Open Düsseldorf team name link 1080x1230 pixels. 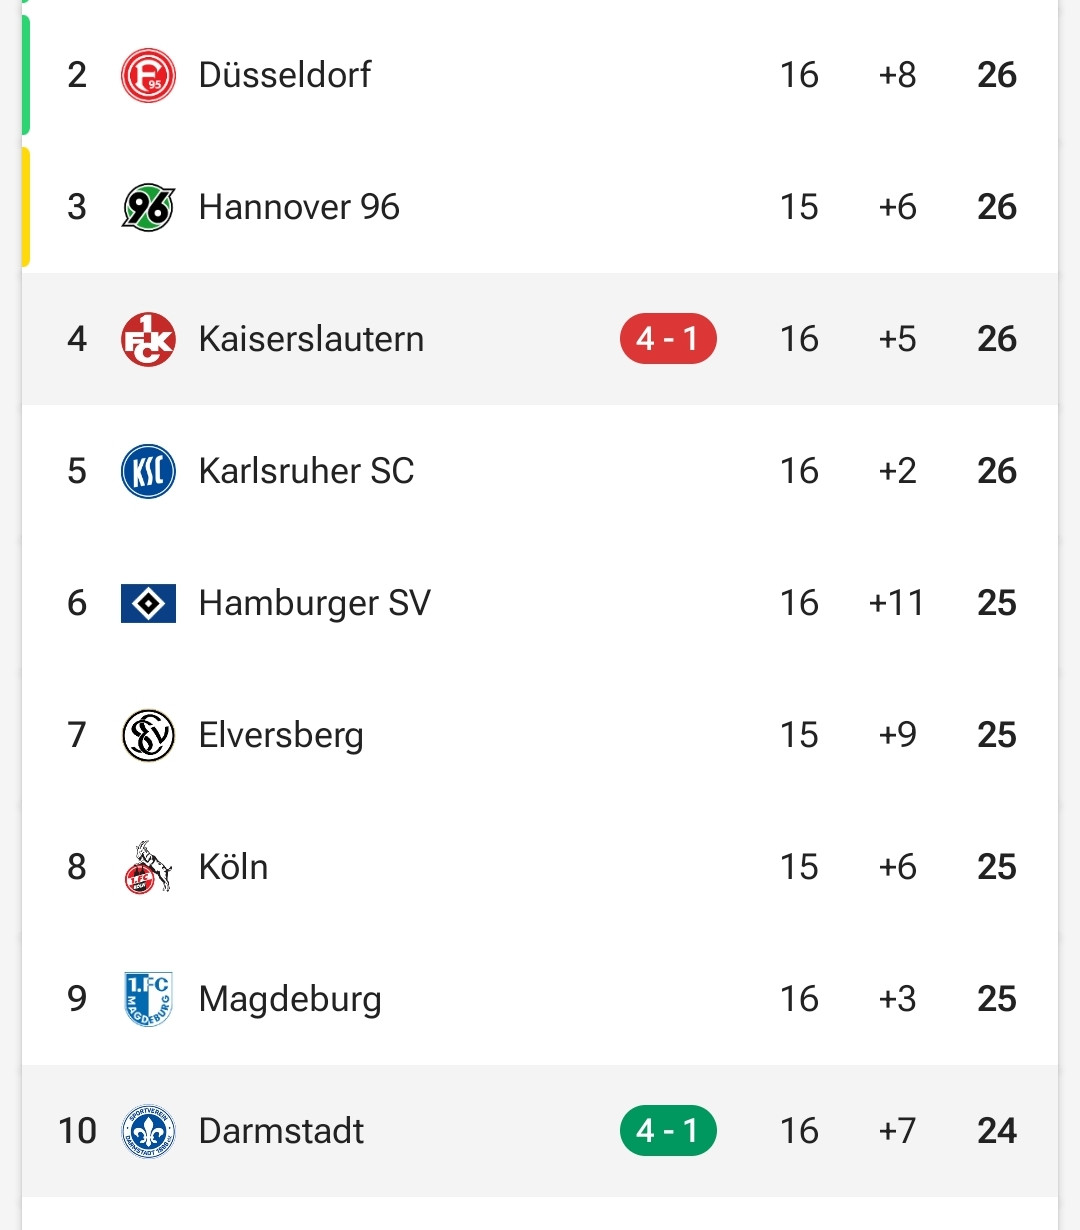click(285, 75)
